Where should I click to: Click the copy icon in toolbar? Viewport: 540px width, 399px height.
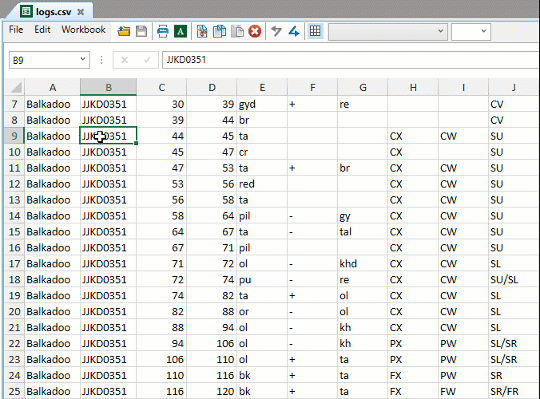click(x=219, y=31)
